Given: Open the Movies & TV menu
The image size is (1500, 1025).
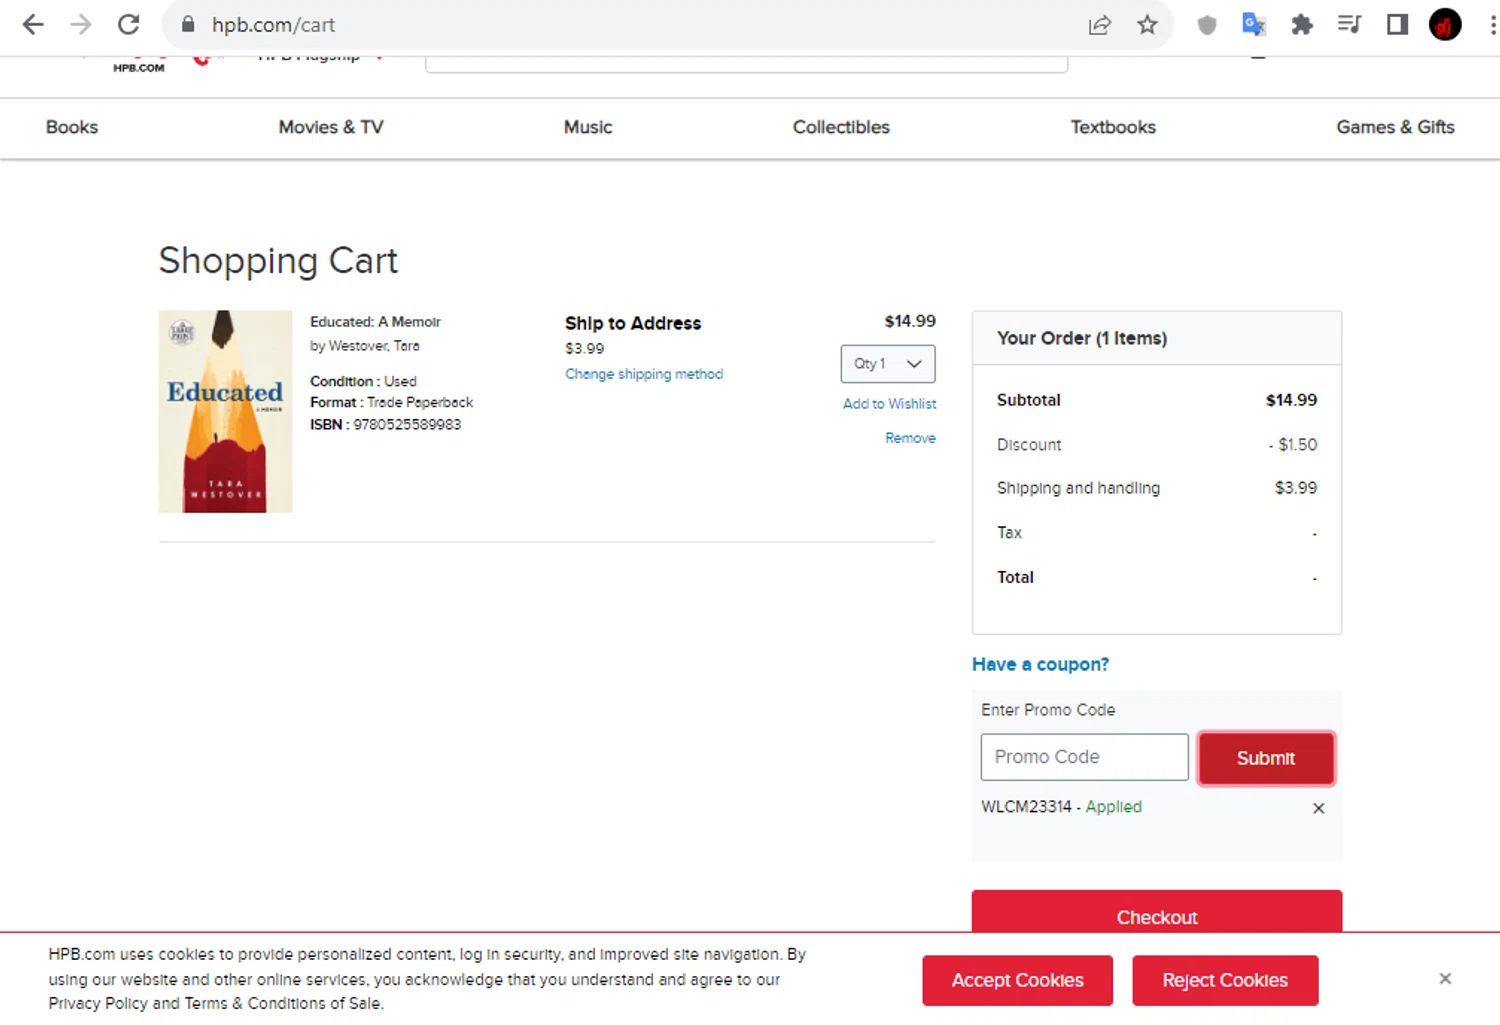Looking at the screenshot, I should coord(331,127).
